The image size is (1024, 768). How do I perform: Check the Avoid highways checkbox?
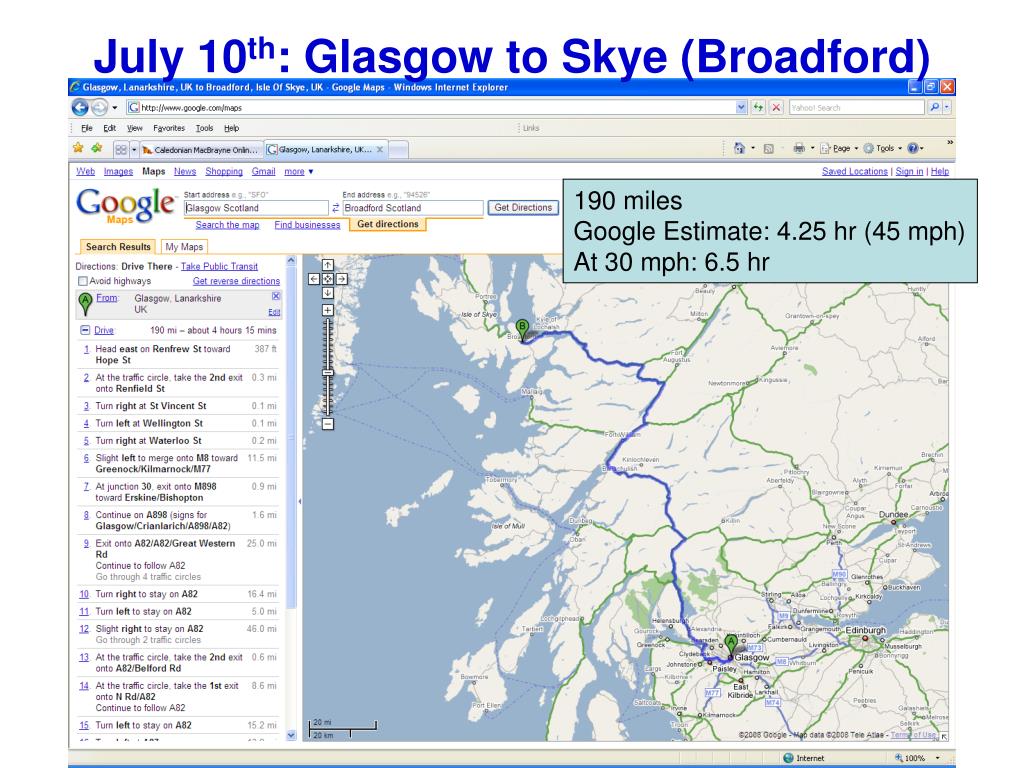[x=83, y=281]
